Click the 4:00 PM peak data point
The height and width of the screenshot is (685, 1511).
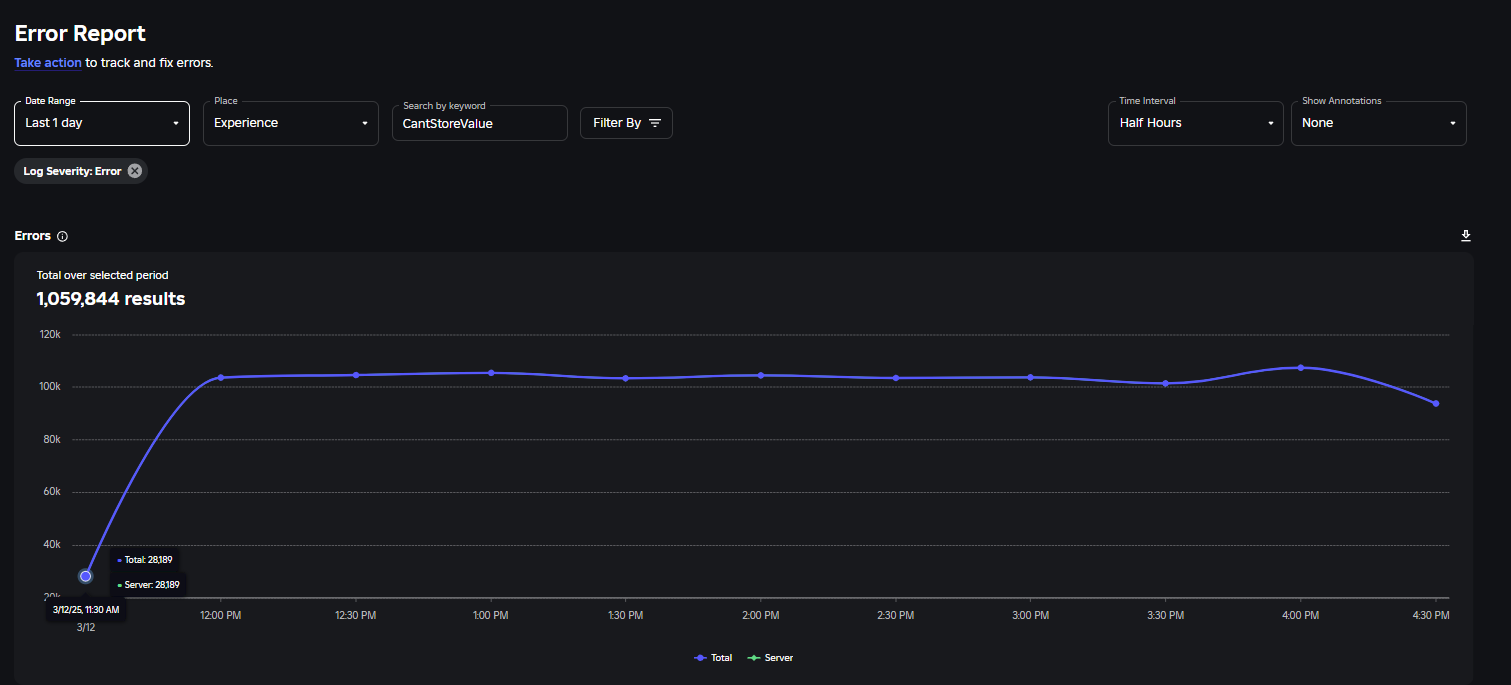1301,367
